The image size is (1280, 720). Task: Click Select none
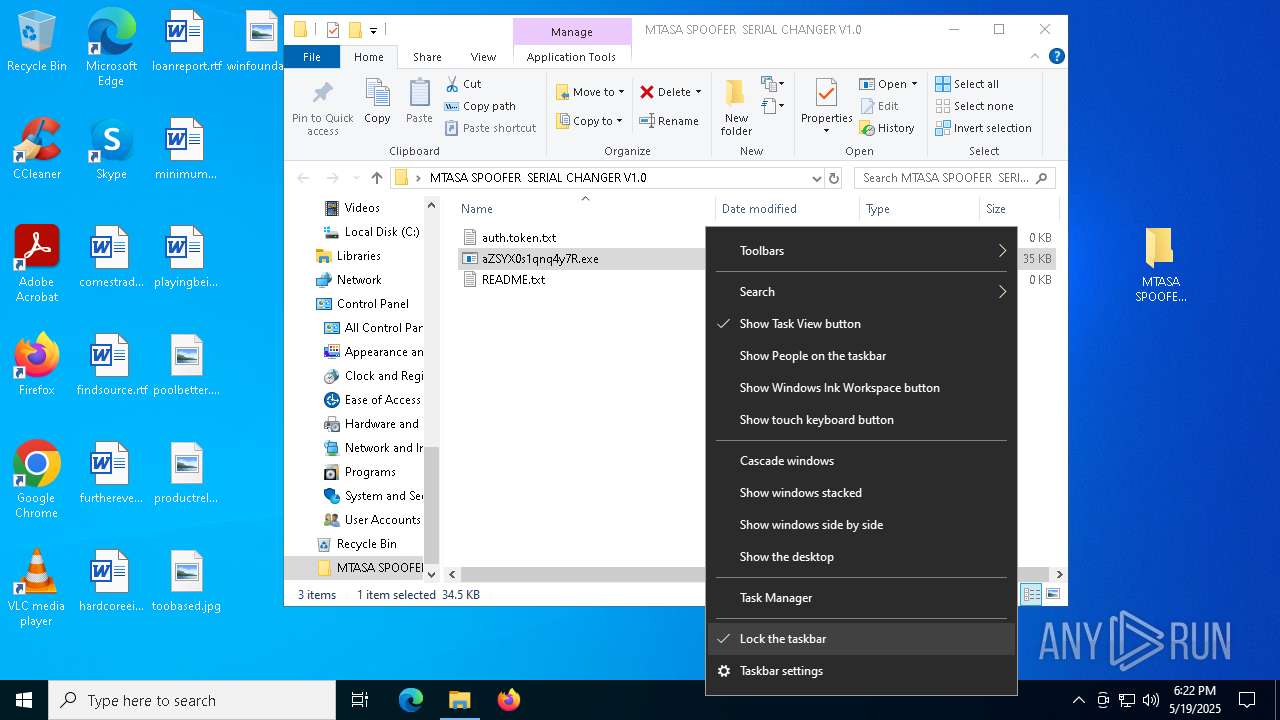coord(974,106)
